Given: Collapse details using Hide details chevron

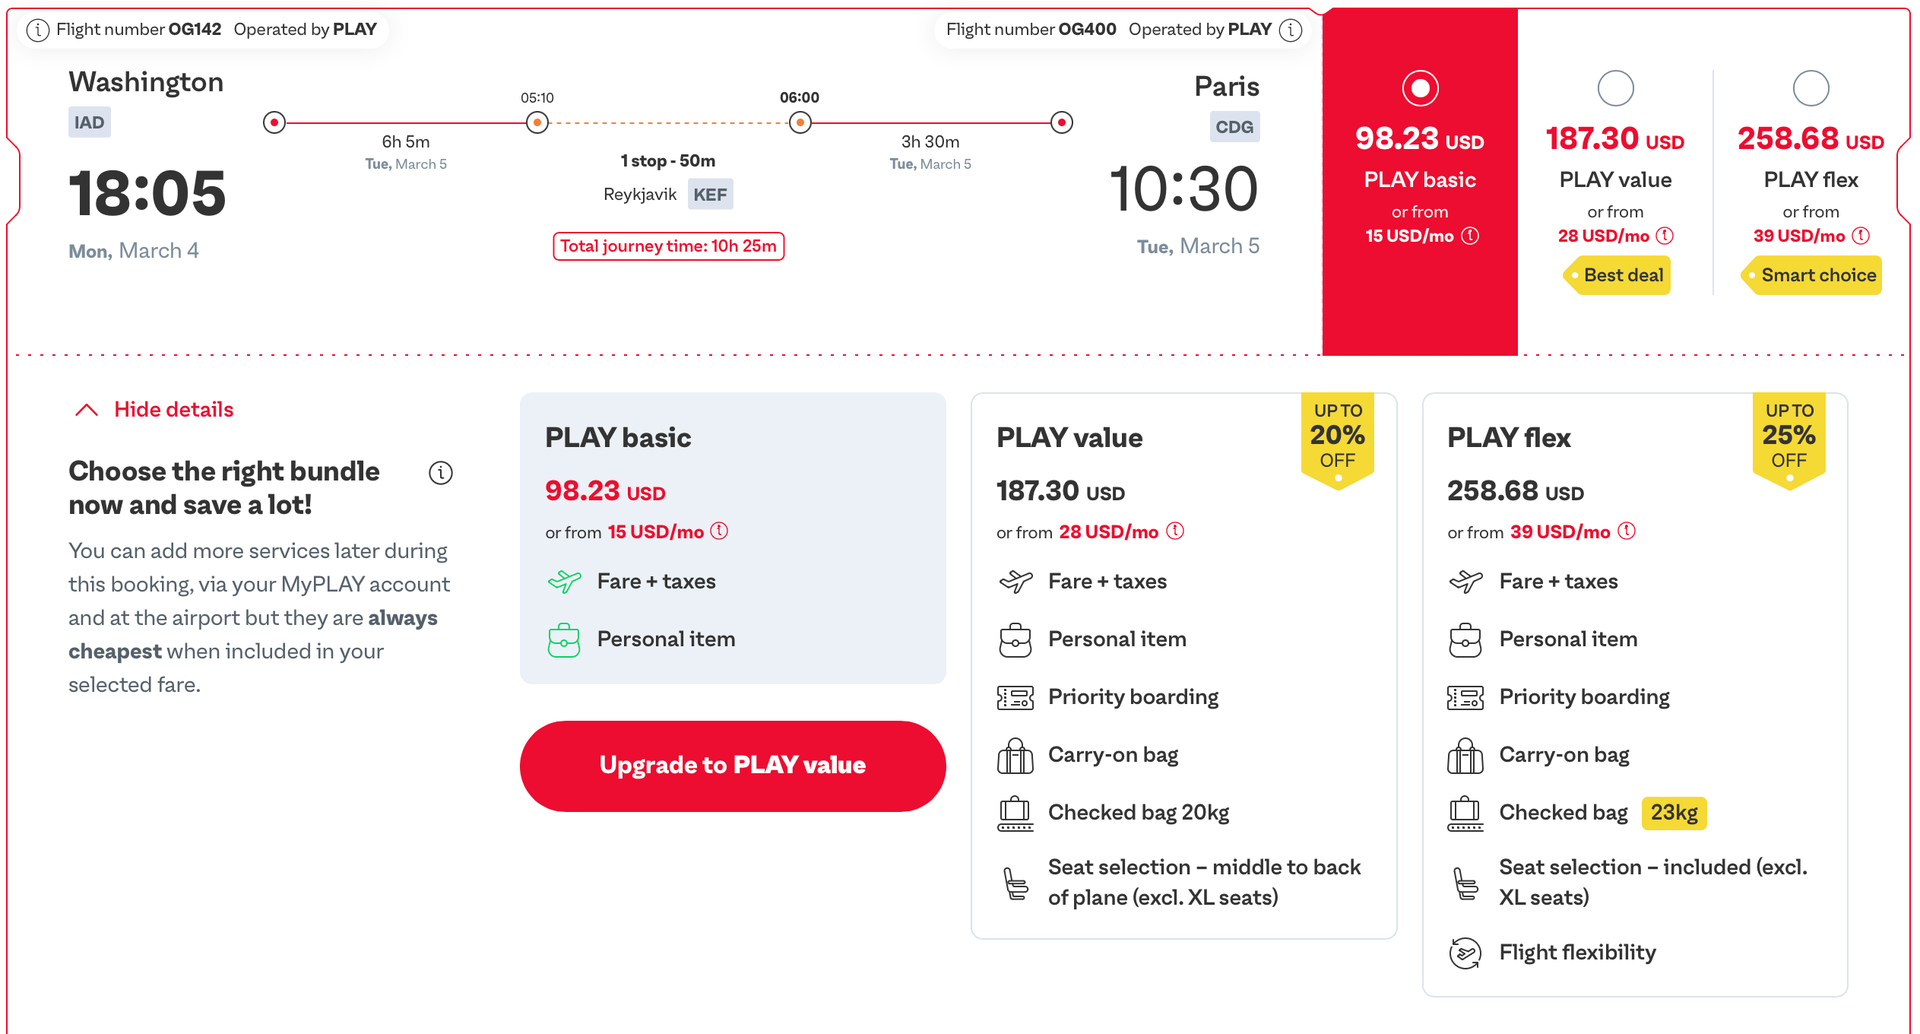Looking at the screenshot, I should pyautogui.click(x=86, y=408).
